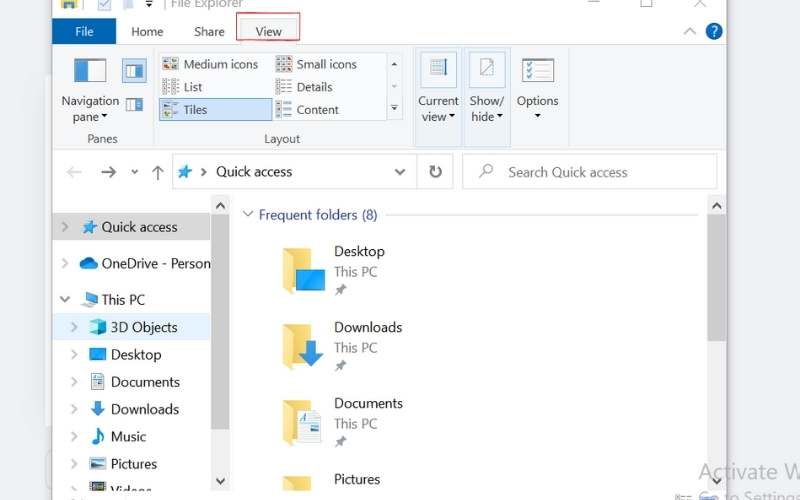Collapse the ribbon with the caret
Screen dimensions: 800x500
689,32
